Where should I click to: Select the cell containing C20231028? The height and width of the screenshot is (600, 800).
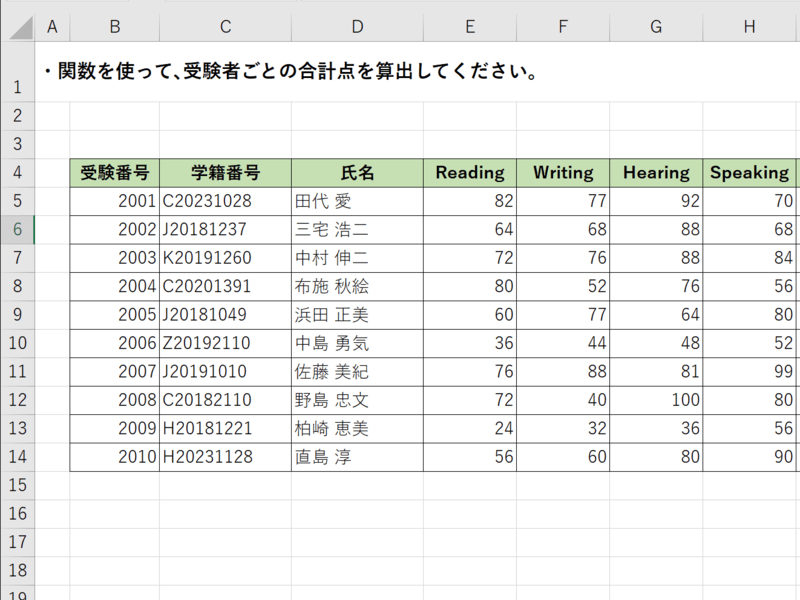pos(225,201)
